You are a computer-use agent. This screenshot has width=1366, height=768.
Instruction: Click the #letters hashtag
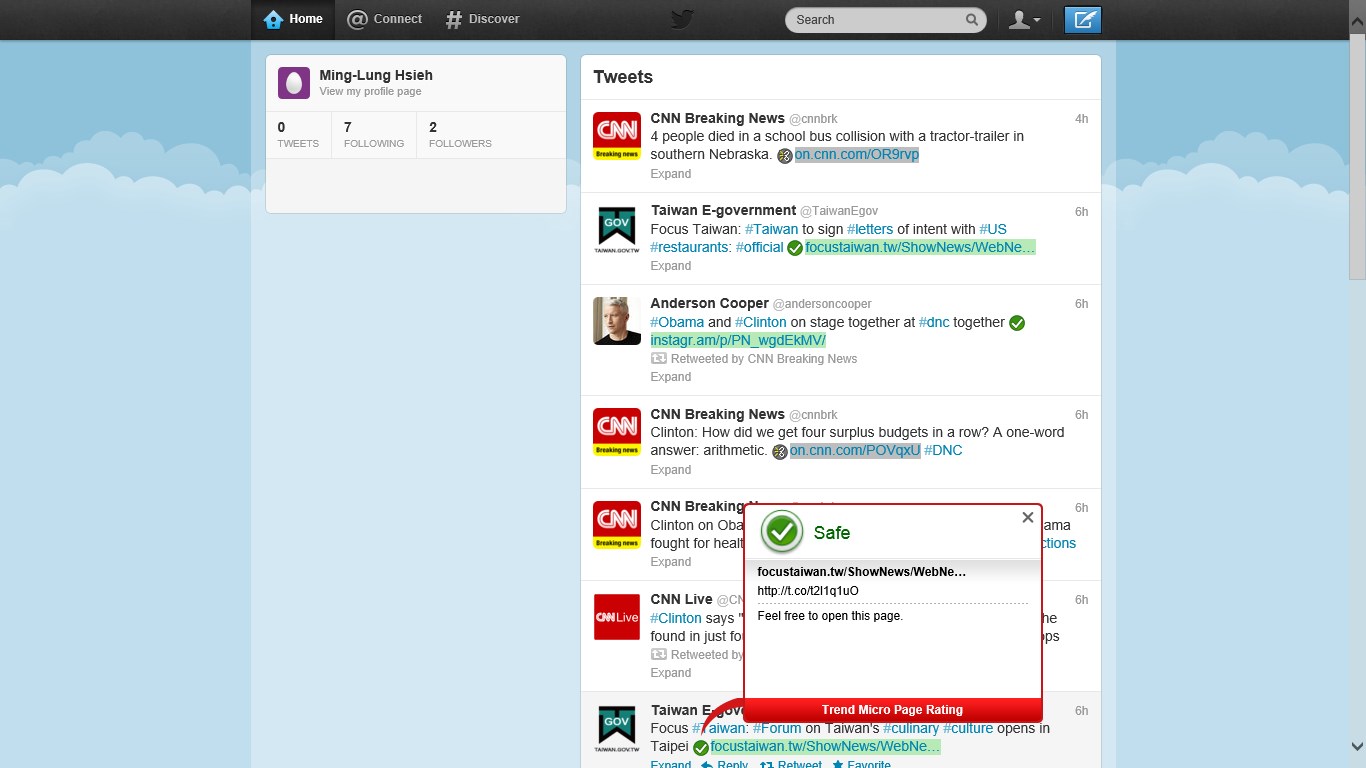tap(870, 229)
